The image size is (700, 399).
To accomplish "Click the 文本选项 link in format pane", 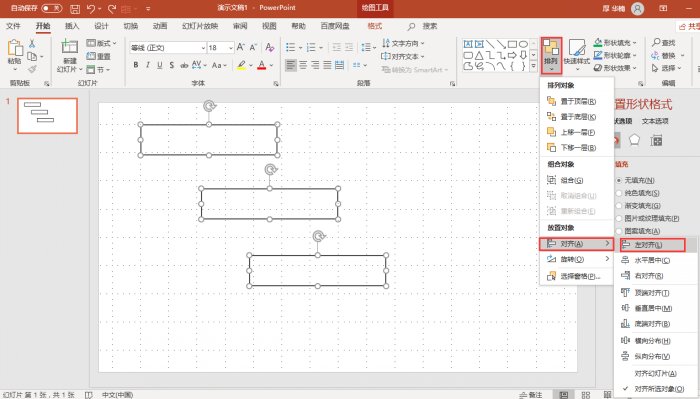I will 655,121.
